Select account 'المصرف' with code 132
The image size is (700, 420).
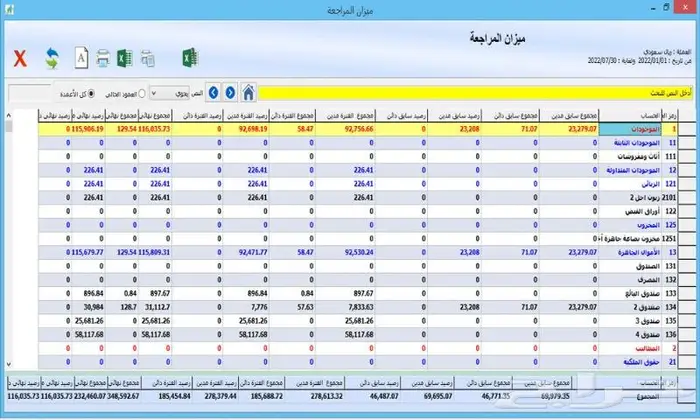click(x=629, y=280)
